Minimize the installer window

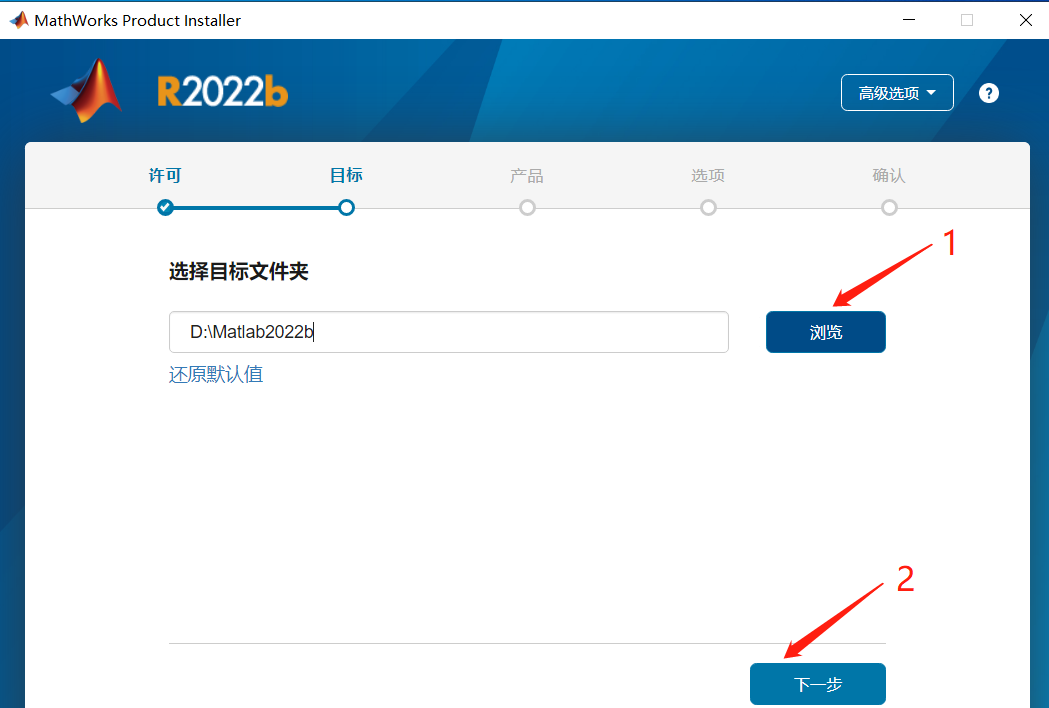click(909, 20)
